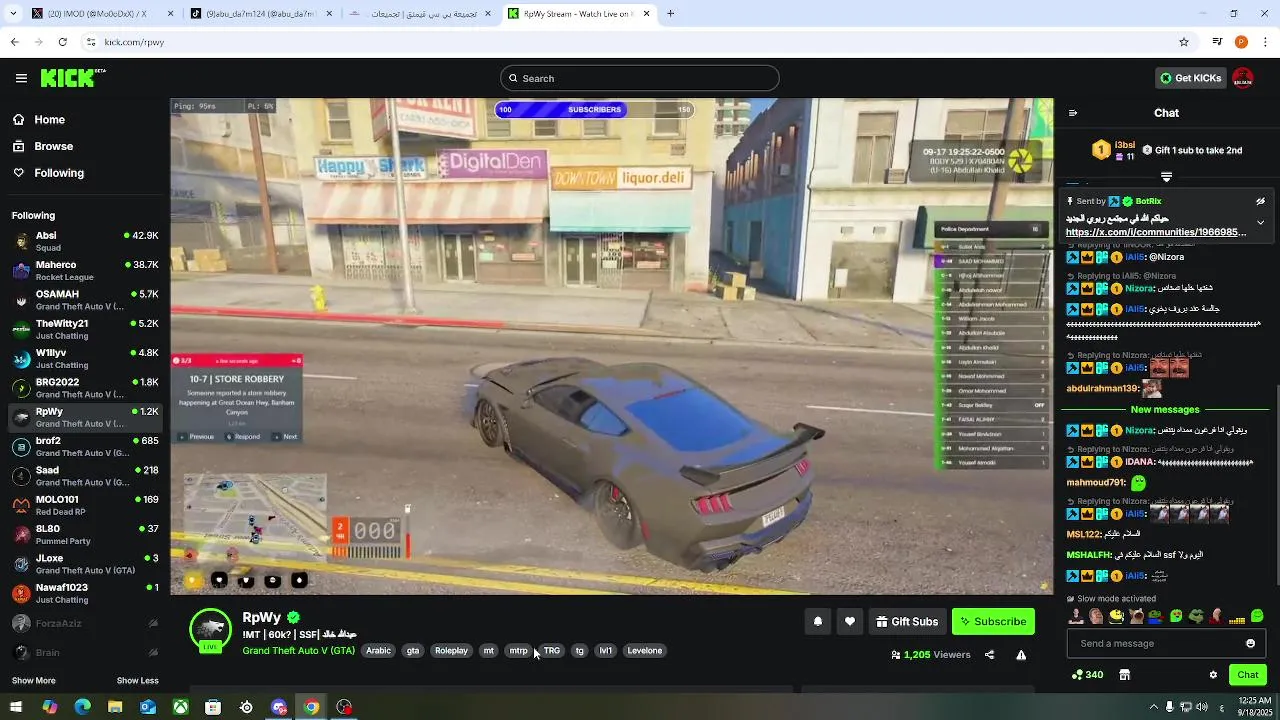The height and width of the screenshot is (720, 1280).
Task: Collapse the chat panel arrow icon
Action: point(1073,113)
